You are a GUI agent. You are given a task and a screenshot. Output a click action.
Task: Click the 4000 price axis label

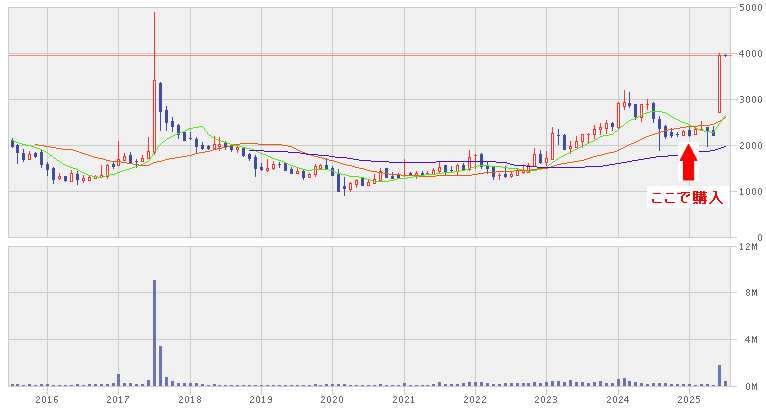(751, 53)
